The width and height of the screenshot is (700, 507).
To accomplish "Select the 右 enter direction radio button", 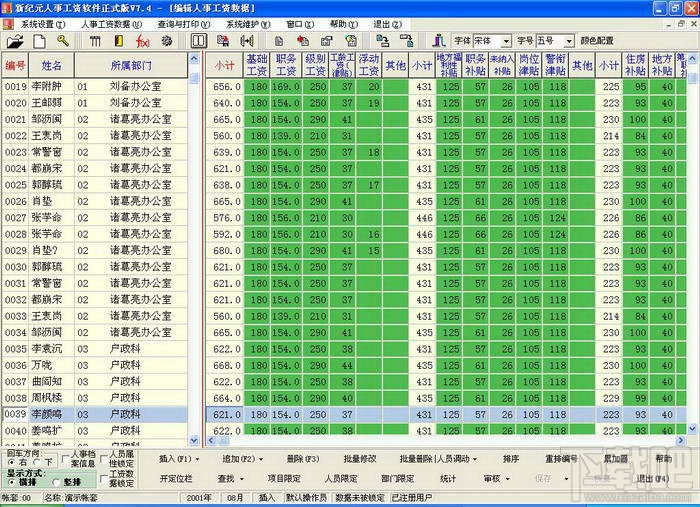I will [12, 462].
